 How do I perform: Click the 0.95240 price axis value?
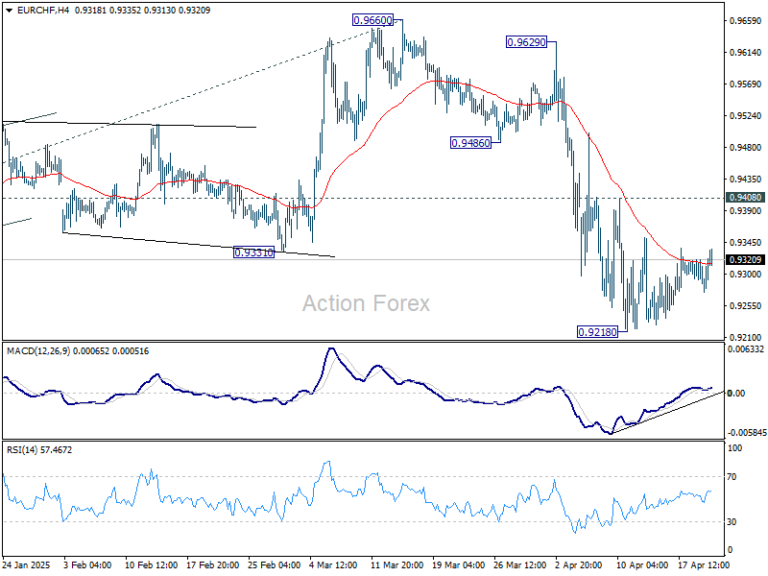745,116
